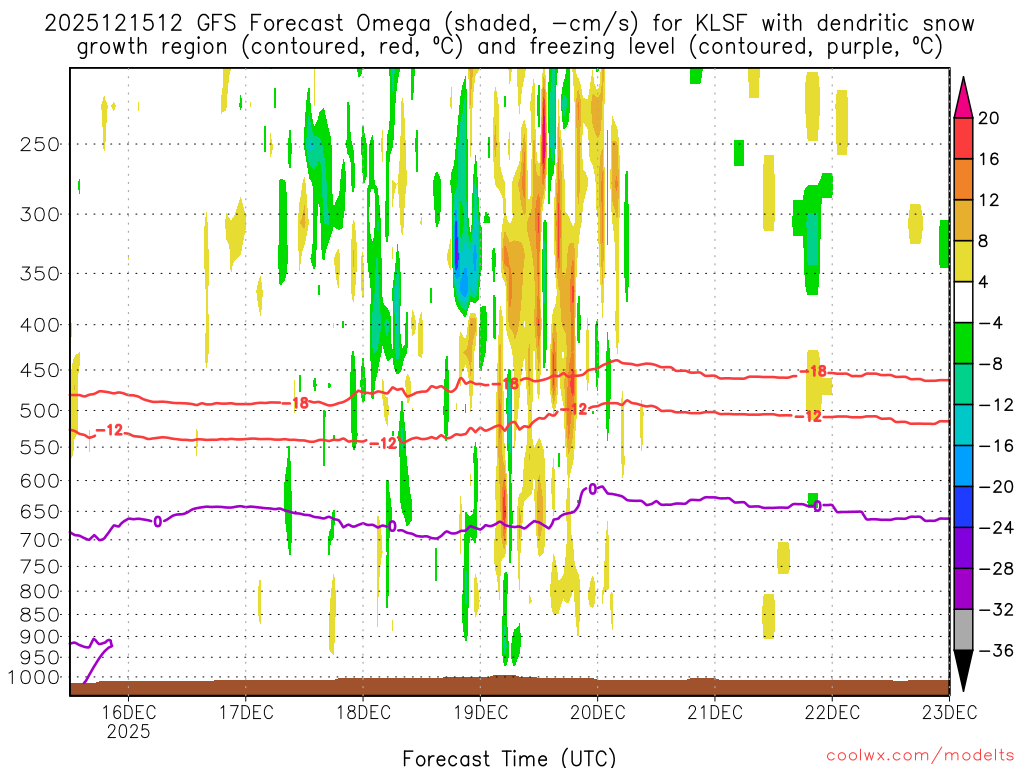Click the 550 pressure level label
Screen dimensions: 1024x768
tap(40, 447)
